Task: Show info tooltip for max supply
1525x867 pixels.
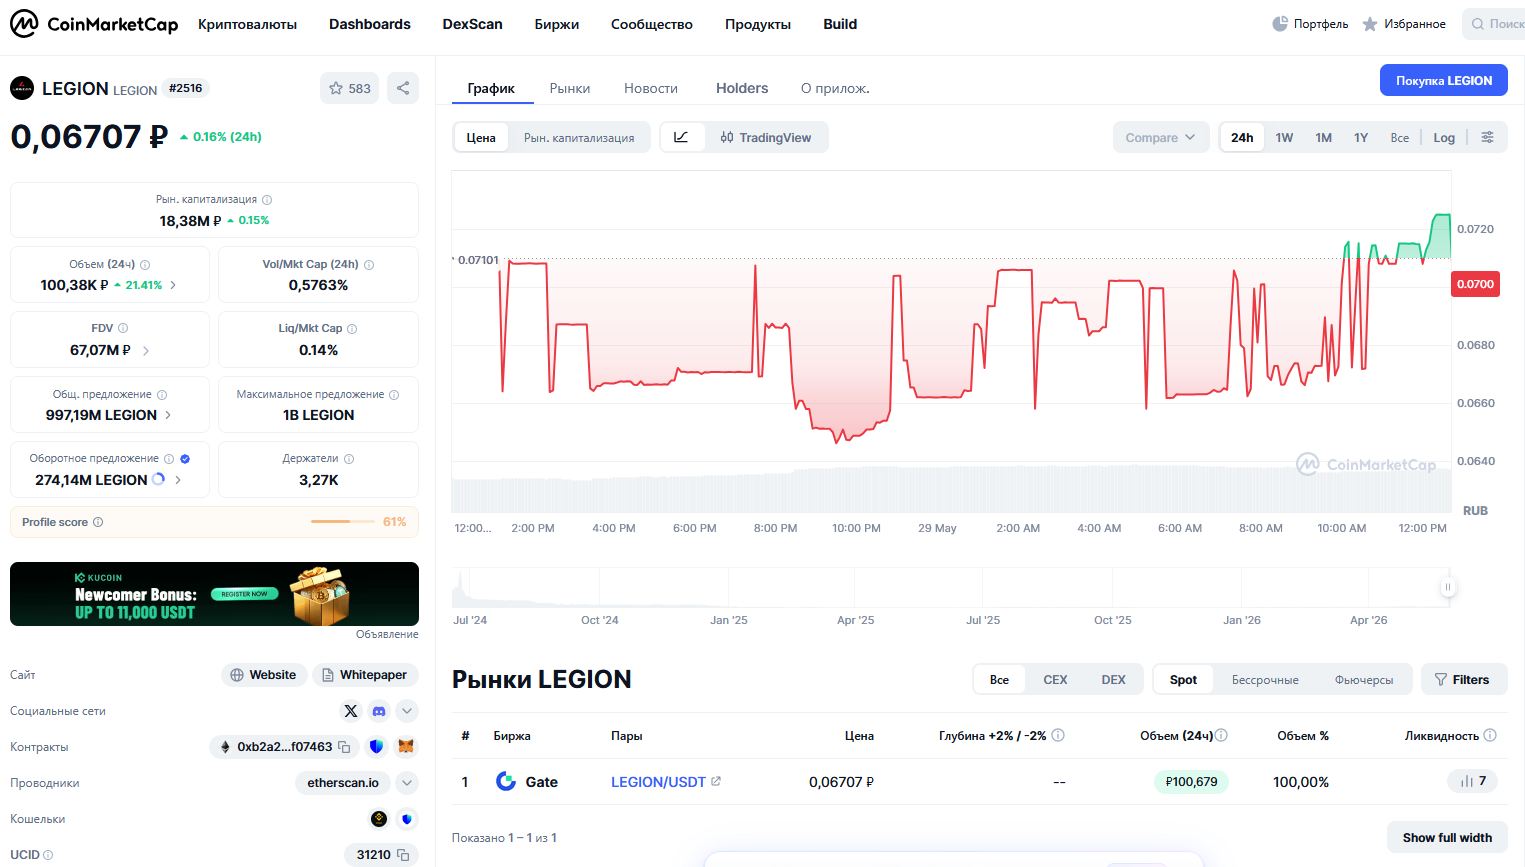Action: (x=394, y=395)
